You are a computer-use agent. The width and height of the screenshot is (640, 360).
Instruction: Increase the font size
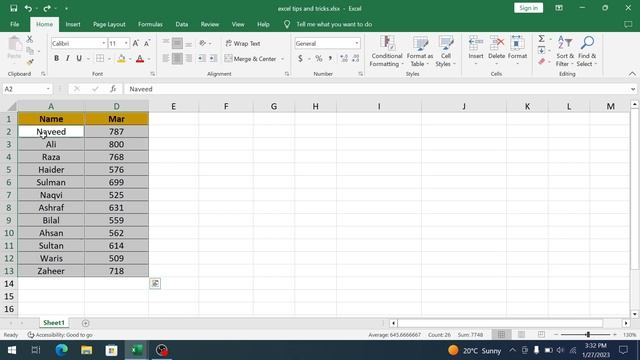pyautogui.click(x=136, y=43)
